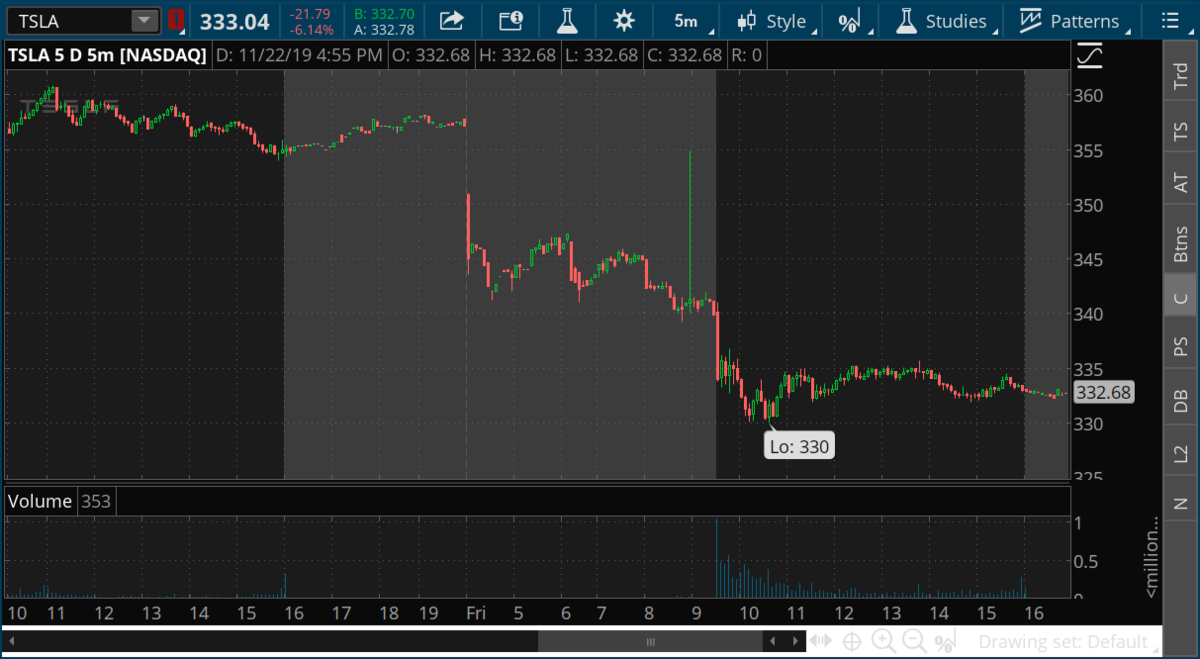Zoom in with the magnifier plus icon
The width and height of the screenshot is (1200, 659).
point(883,641)
